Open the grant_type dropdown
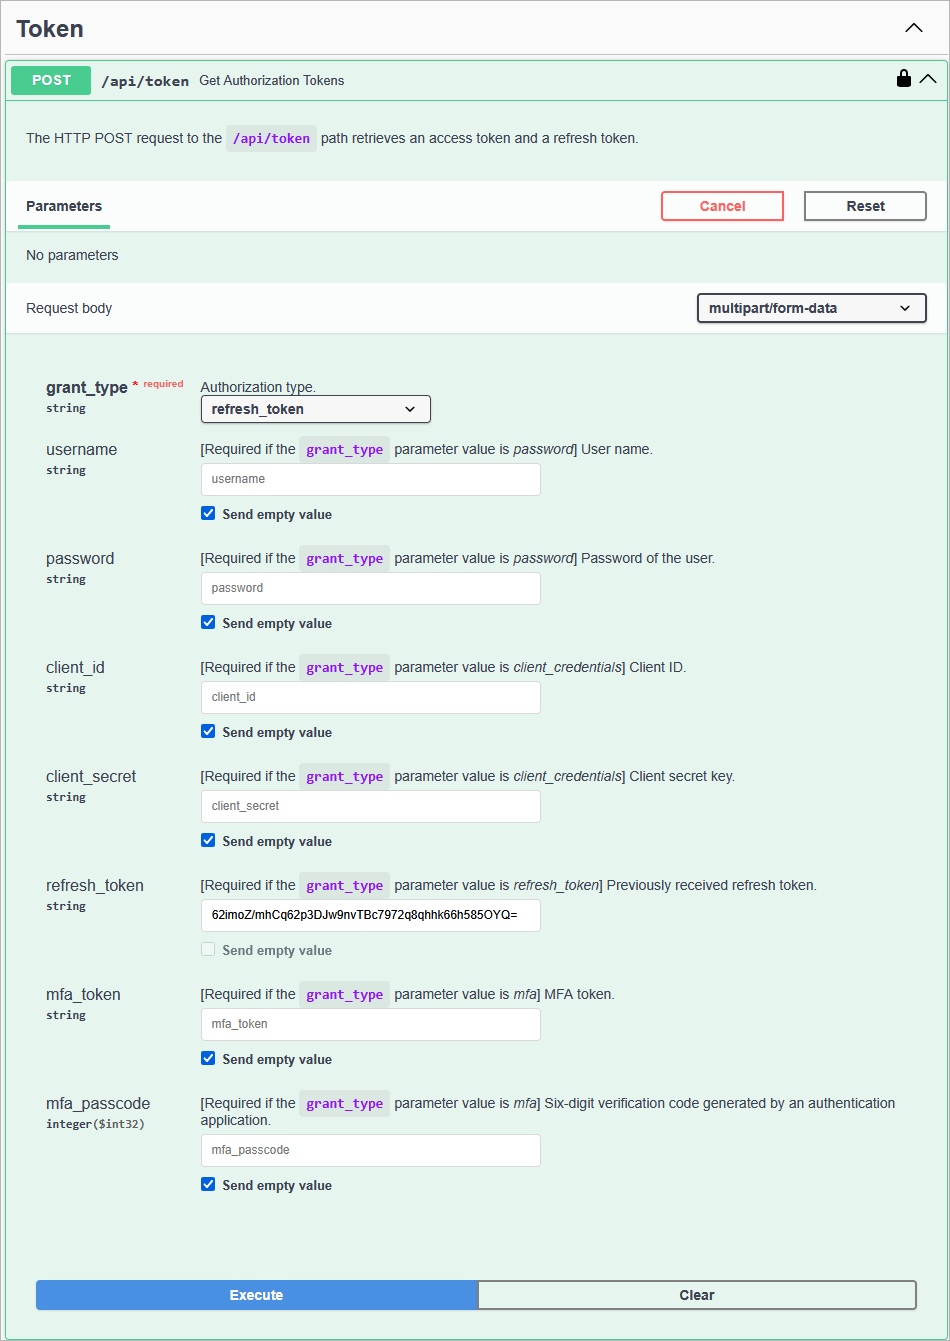This screenshot has height=1341, width=950. coord(315,409)
